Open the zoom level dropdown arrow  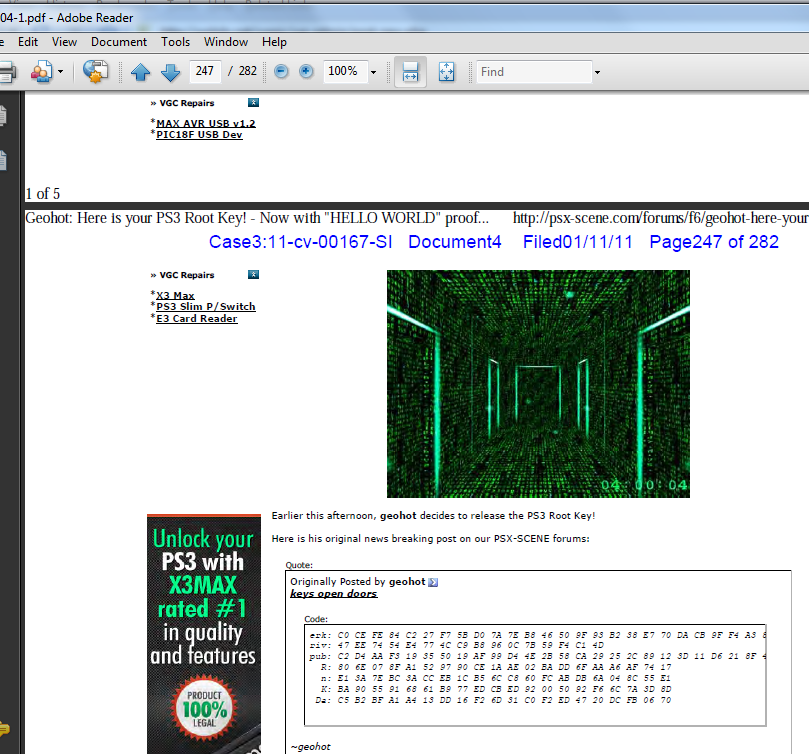coord(373,72)
